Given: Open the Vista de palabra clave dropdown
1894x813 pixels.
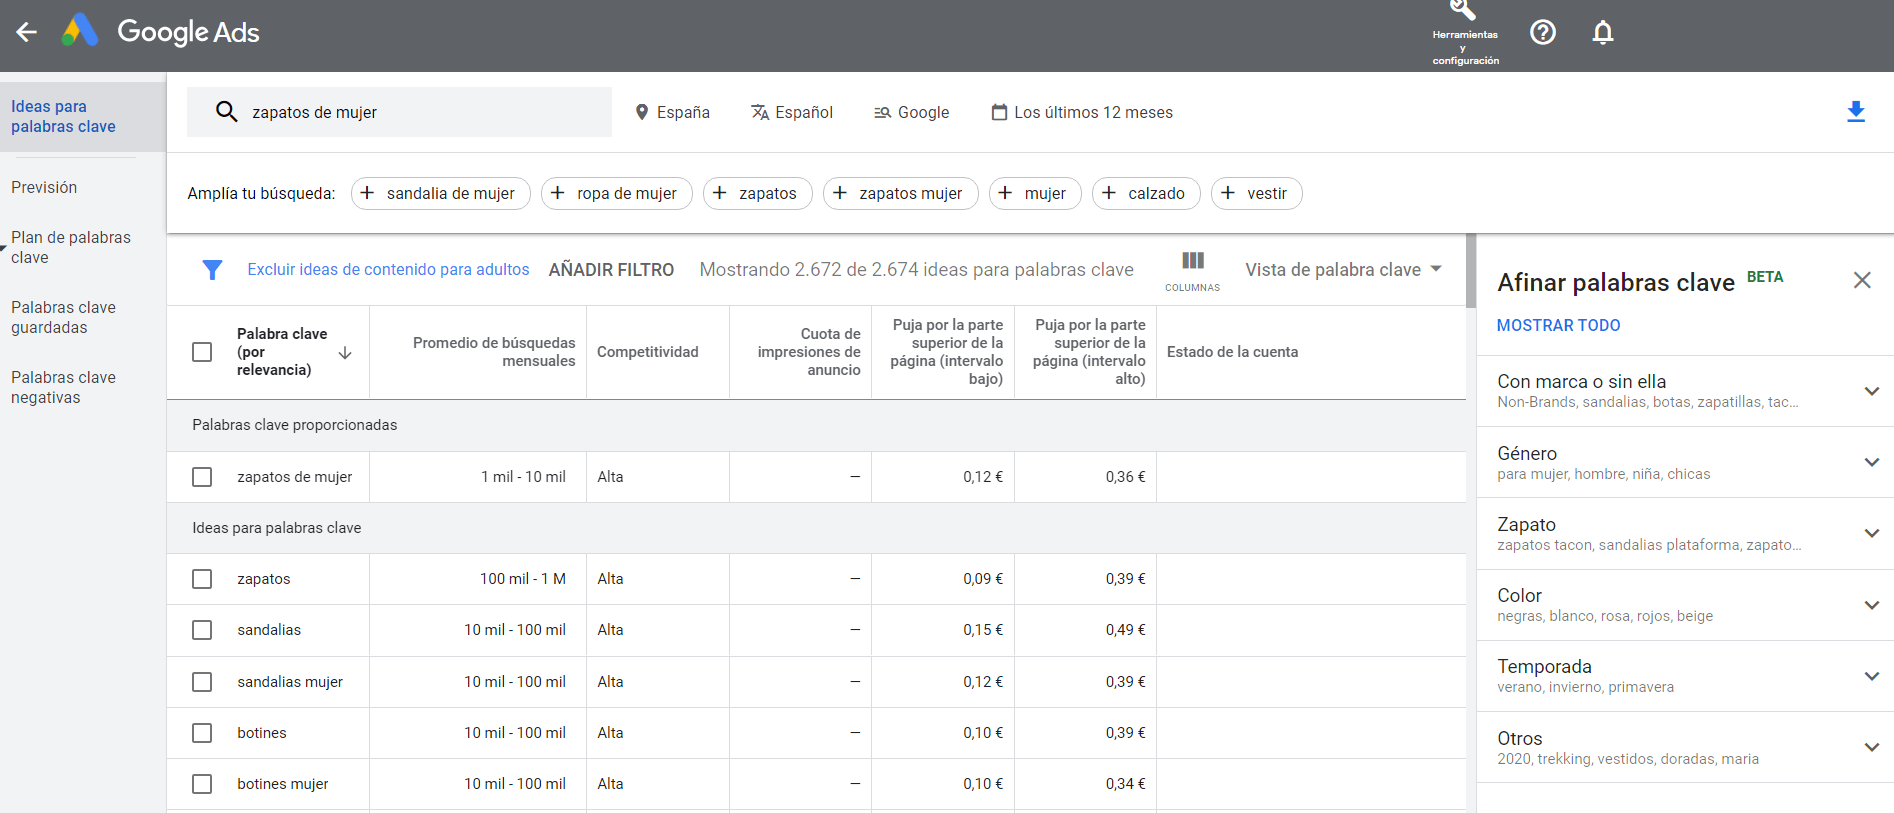Looking at the screenshot, I should point(1343,270).
